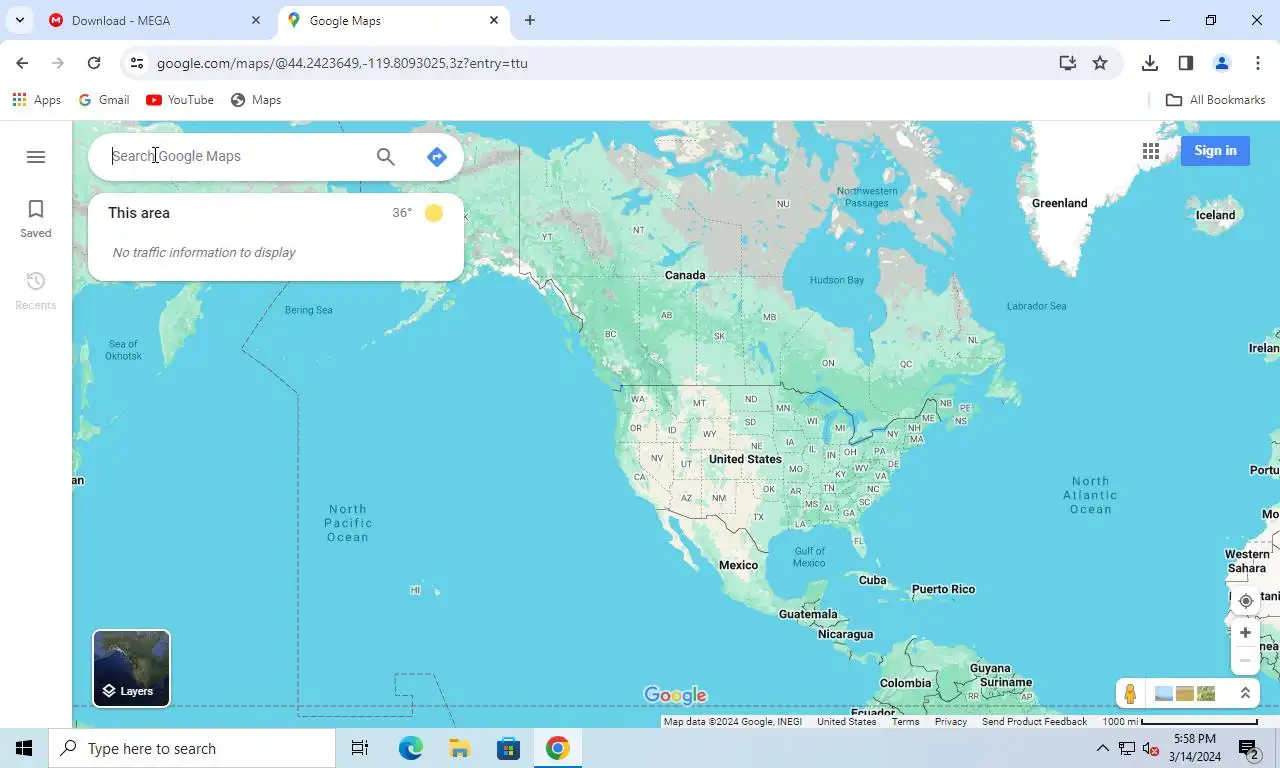Open the Windows Start menu
The height and width of the screenshot is (768, 1280).
click(24, 748)
